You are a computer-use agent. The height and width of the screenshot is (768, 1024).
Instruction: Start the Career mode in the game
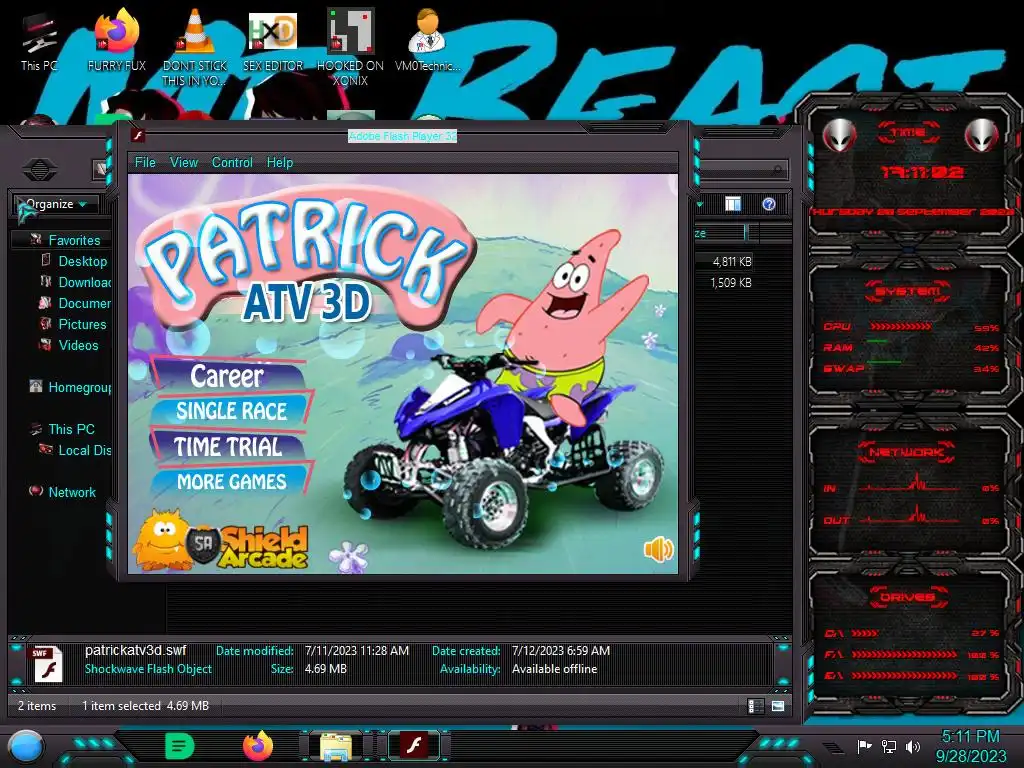(227, 376)
